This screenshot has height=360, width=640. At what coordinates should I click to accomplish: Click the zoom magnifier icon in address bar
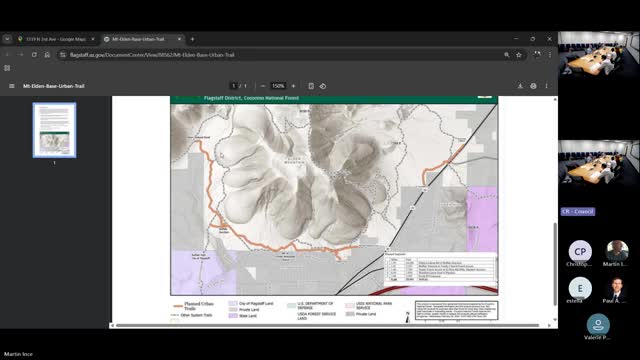coord(507,55)
